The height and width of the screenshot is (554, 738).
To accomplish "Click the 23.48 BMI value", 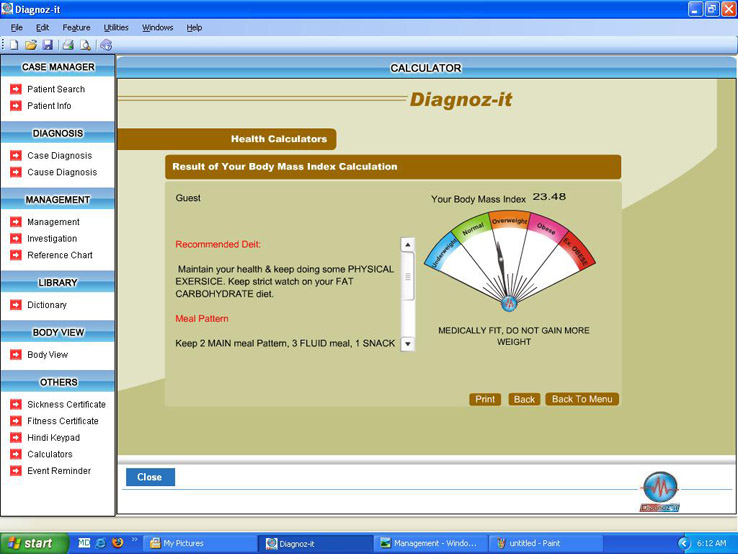I will tap(549, 197).
